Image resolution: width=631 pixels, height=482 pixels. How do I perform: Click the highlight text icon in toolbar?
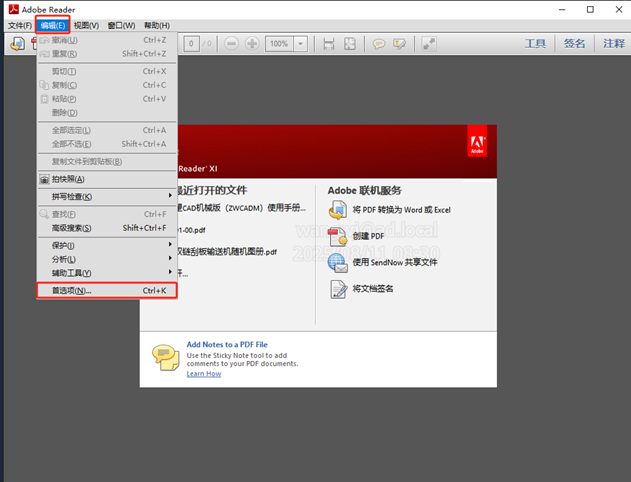(400, 44)
